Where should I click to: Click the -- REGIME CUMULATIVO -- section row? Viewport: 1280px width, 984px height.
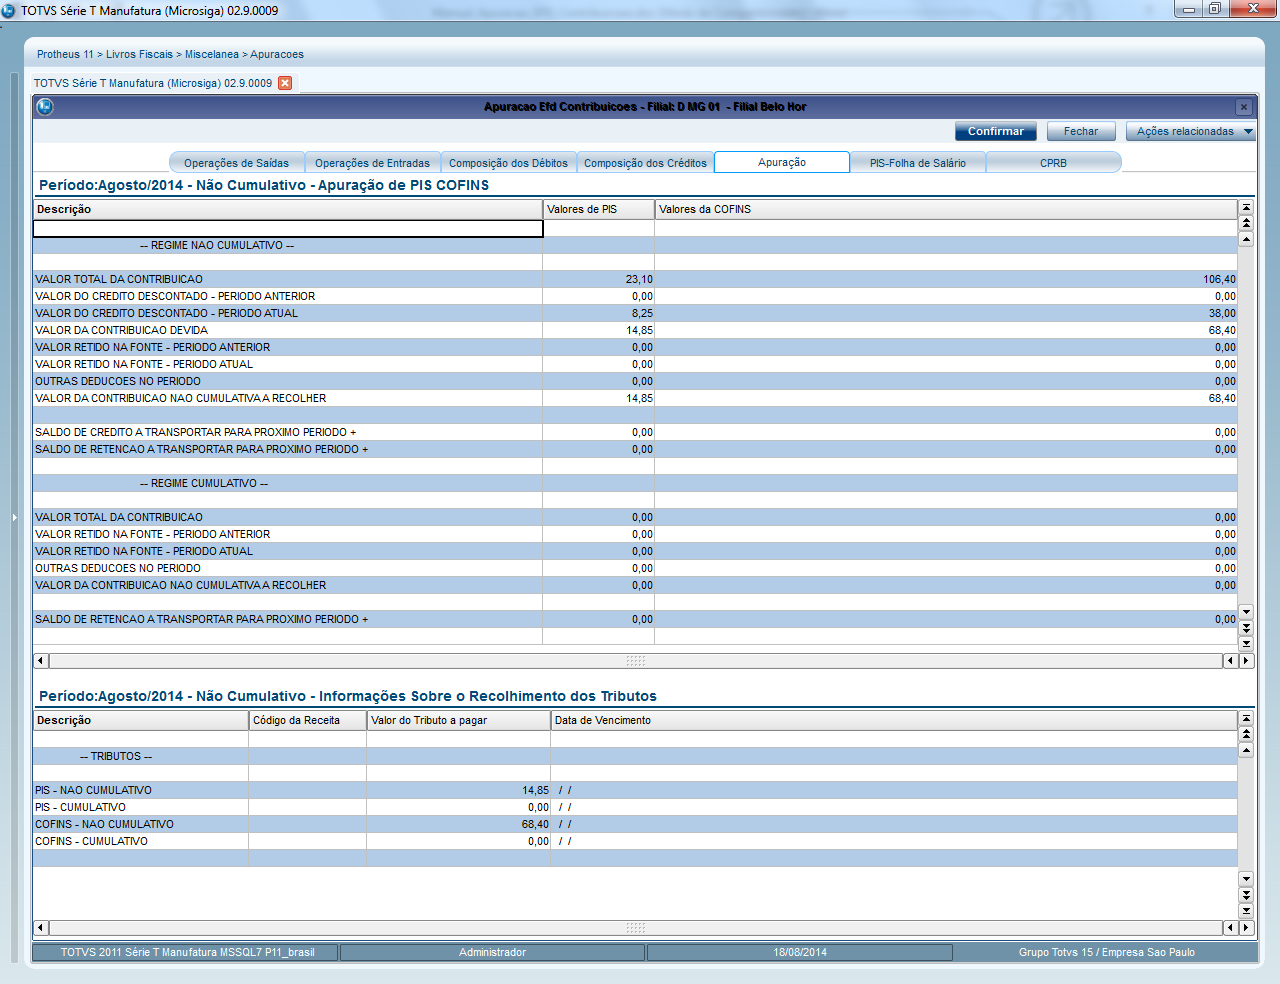[x=635, y=483]
